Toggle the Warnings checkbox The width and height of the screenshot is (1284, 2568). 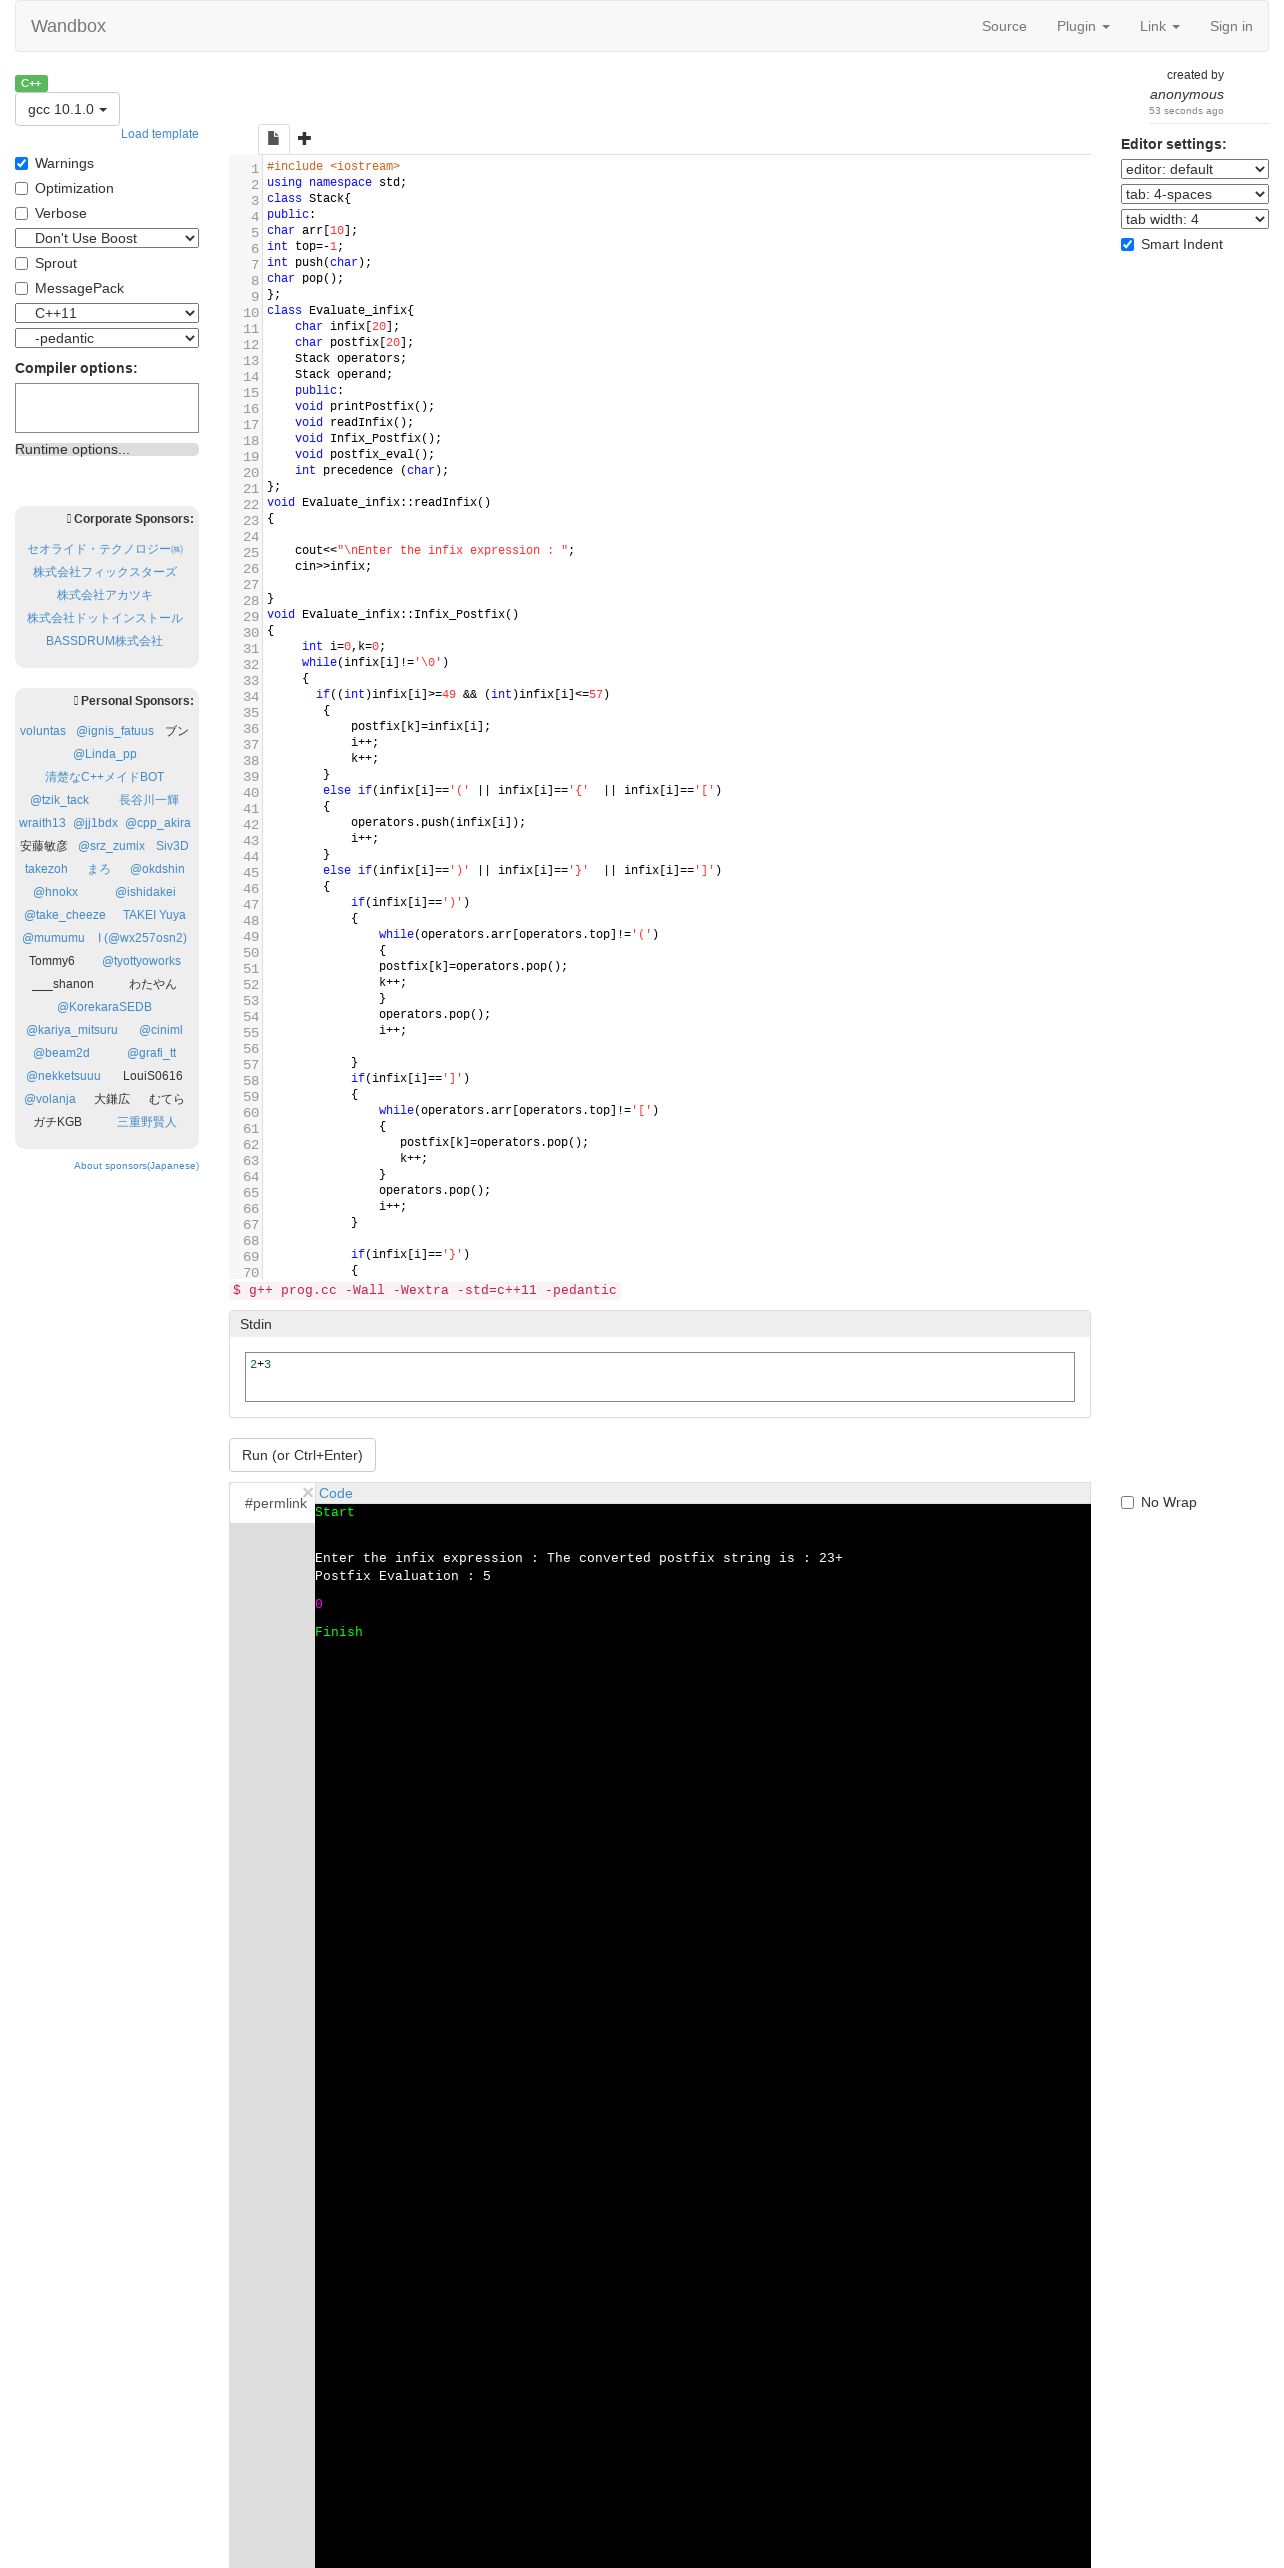coord(21,163)
